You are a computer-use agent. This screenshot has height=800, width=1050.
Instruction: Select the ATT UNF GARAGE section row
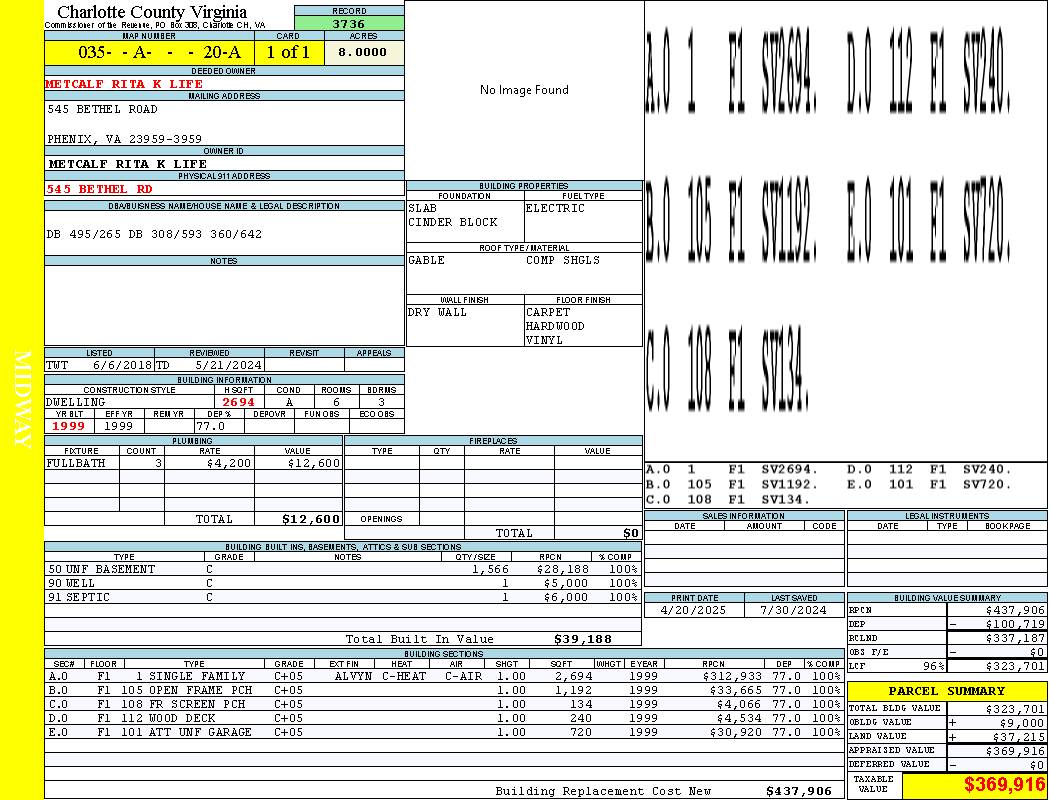point(444,732)
